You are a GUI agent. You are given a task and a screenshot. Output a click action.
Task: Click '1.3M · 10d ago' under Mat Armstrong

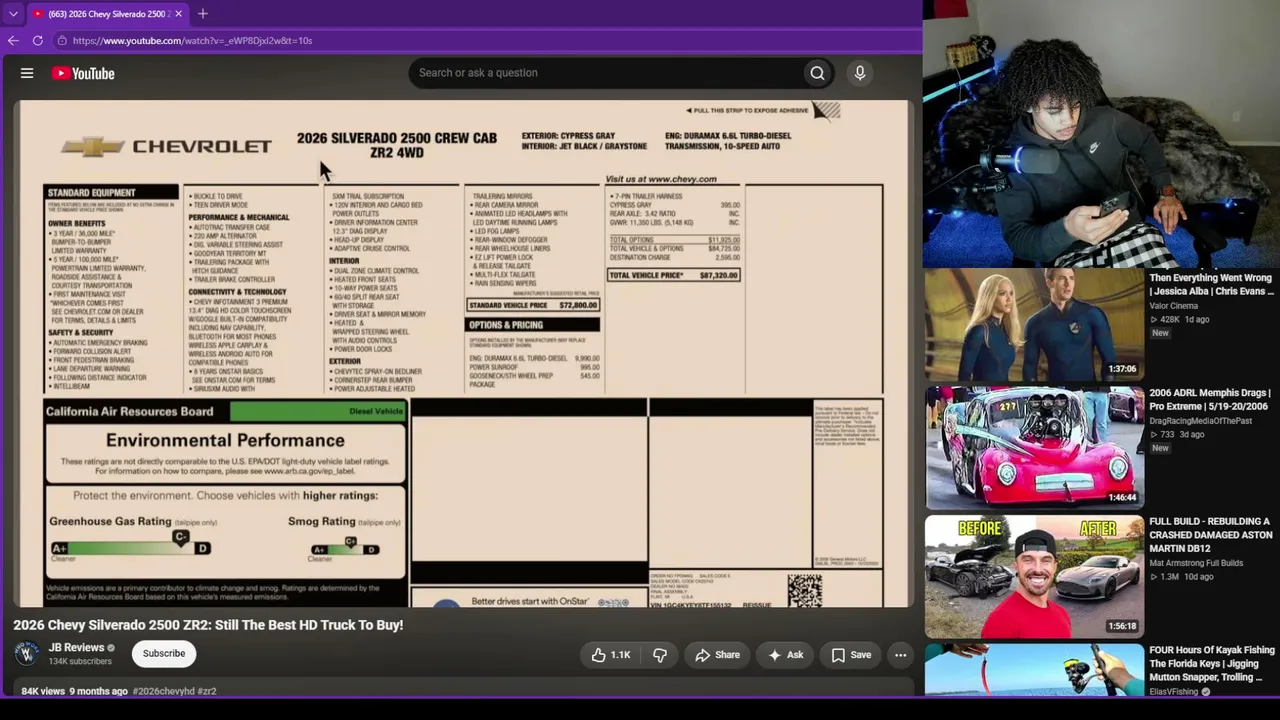[1181, 577]
